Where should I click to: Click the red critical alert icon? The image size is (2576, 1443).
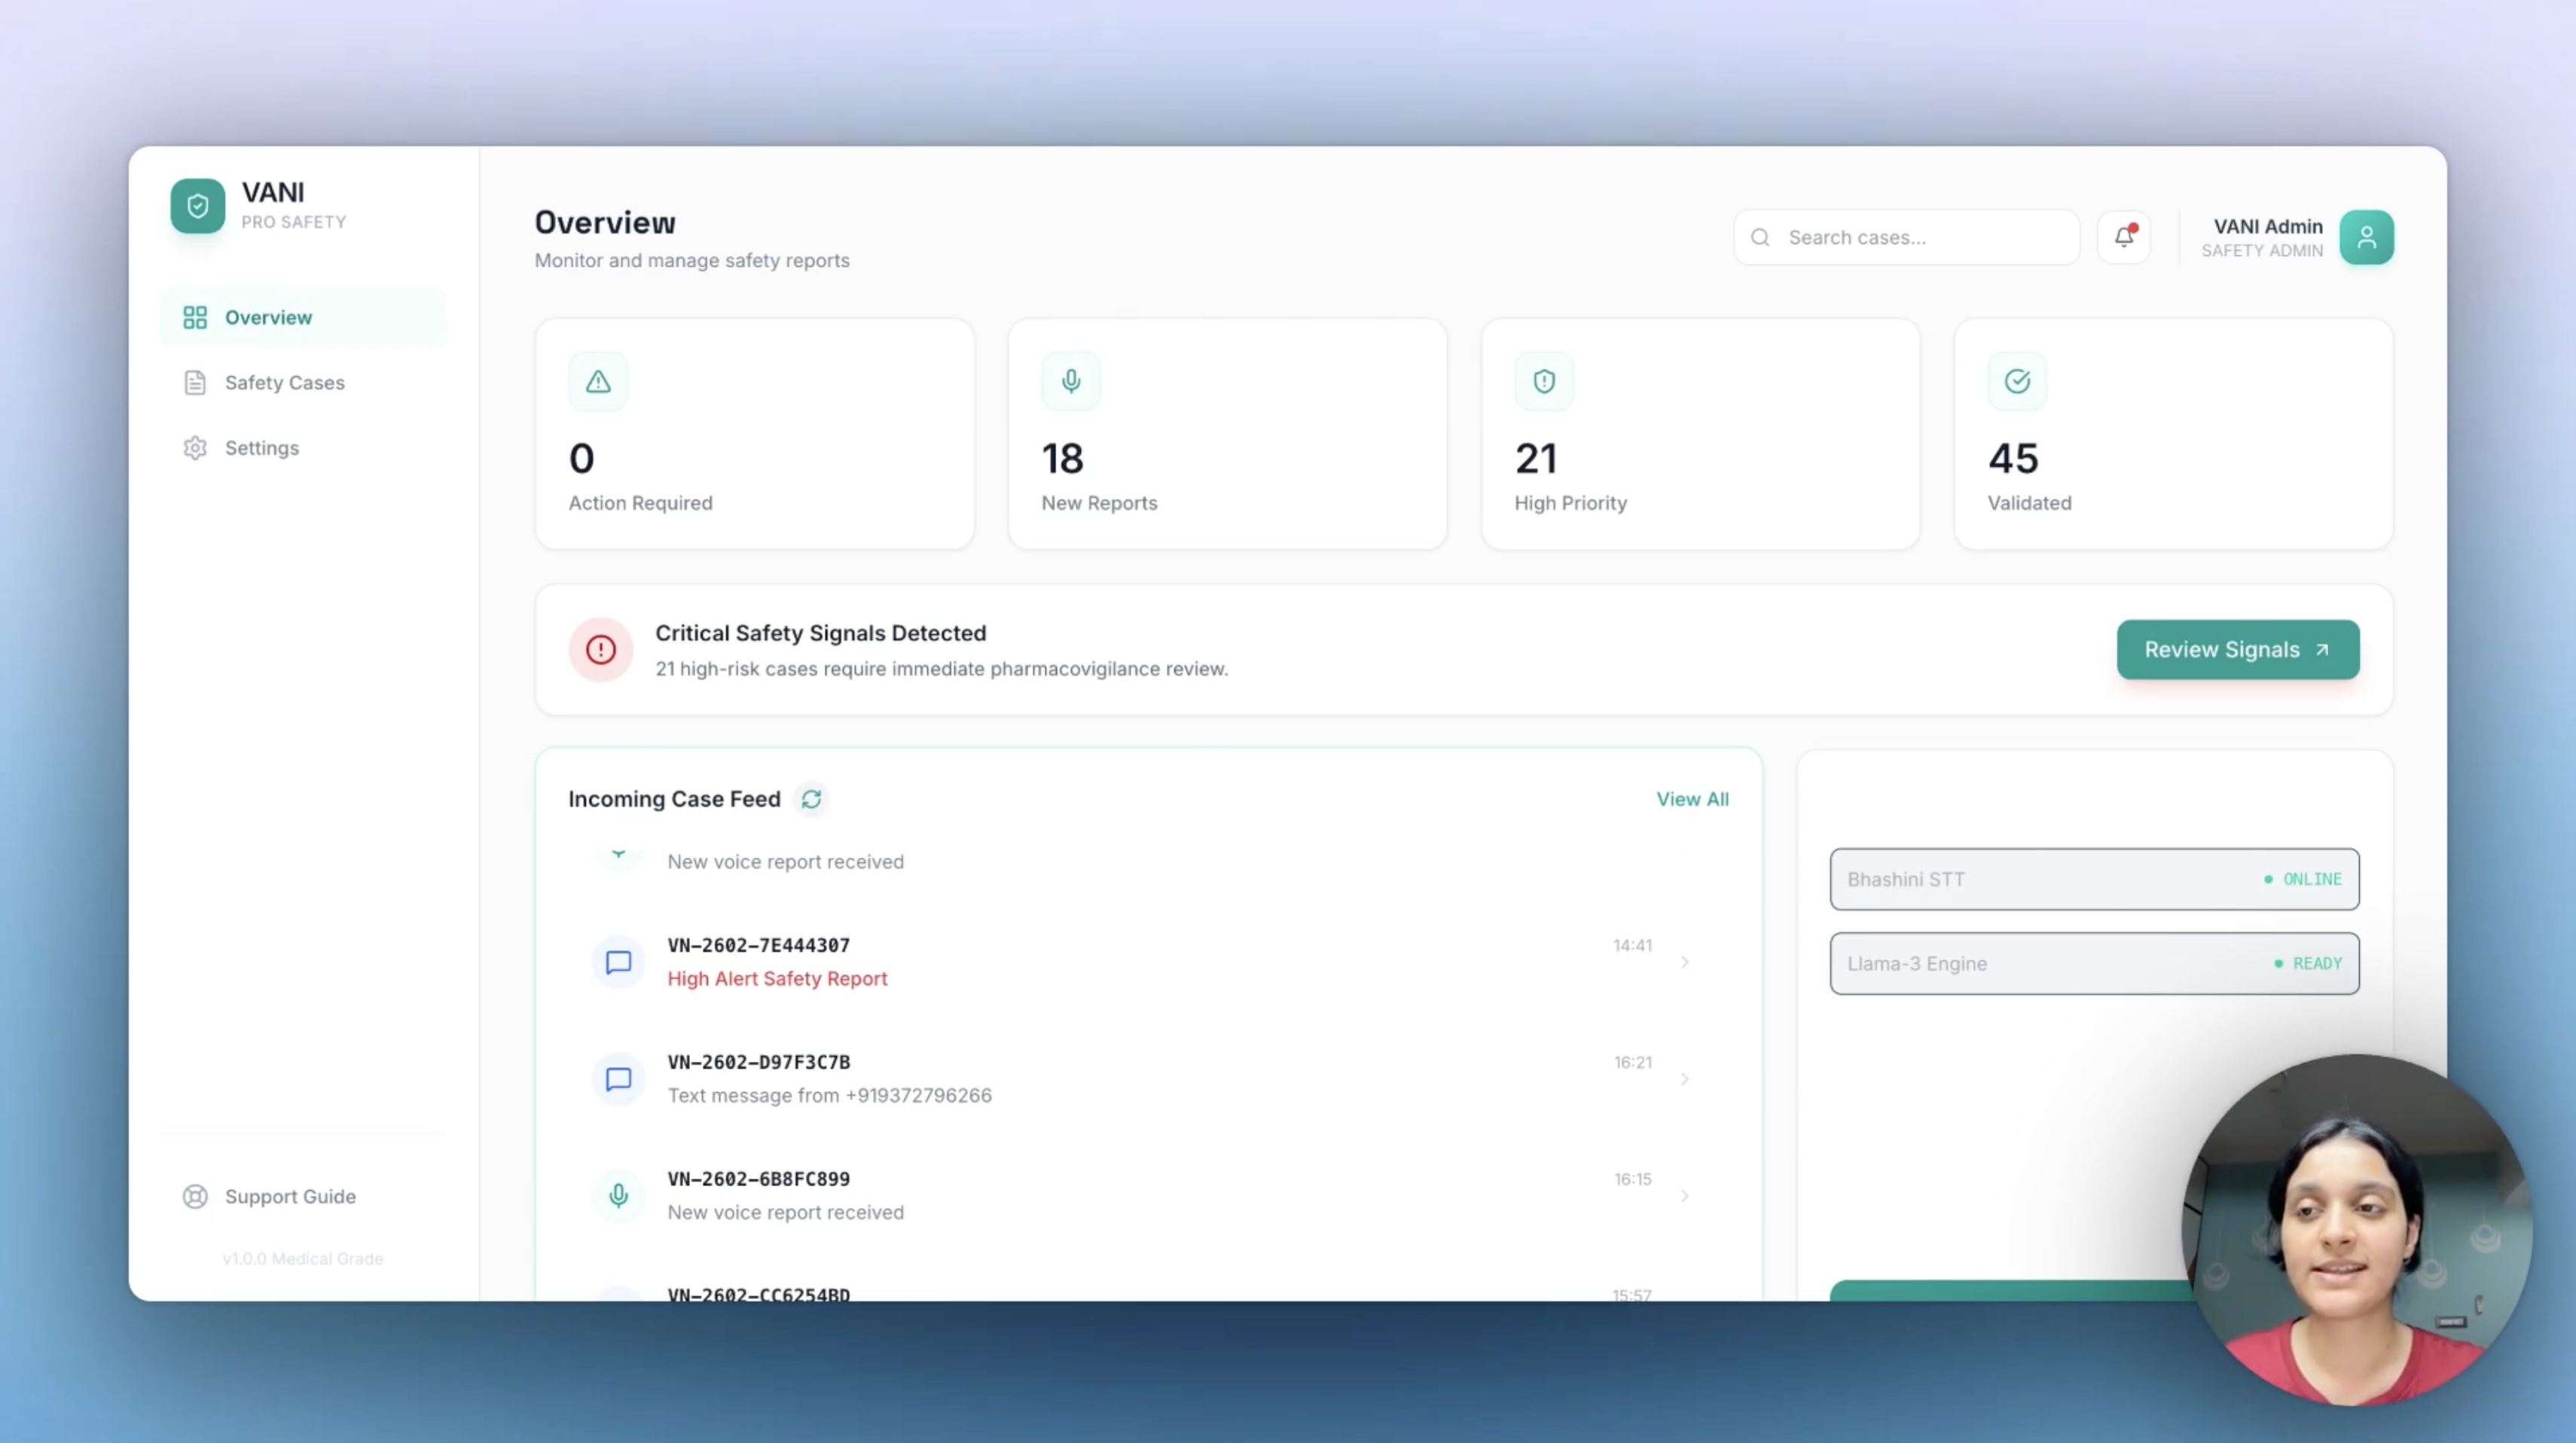601,650
